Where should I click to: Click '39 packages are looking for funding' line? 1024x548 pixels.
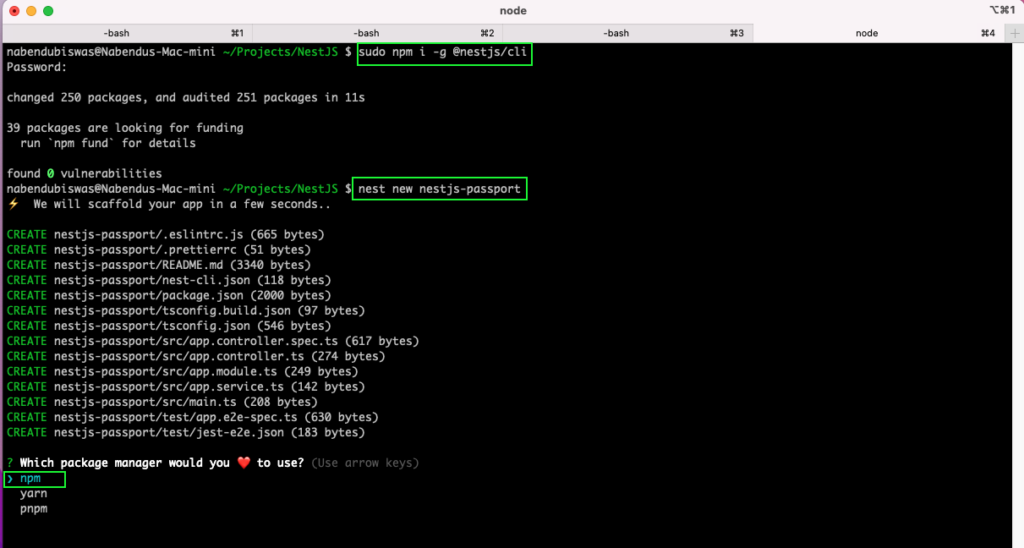click(125, 128)
